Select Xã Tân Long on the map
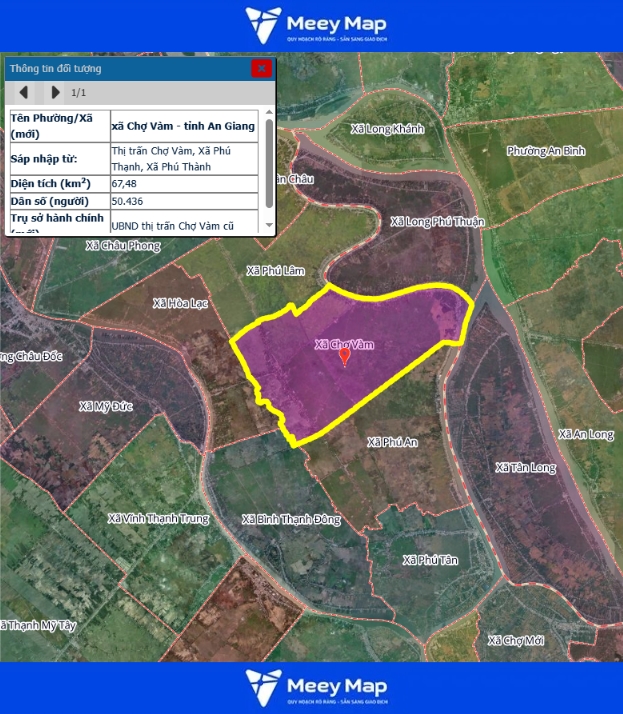 coord(525,468)
